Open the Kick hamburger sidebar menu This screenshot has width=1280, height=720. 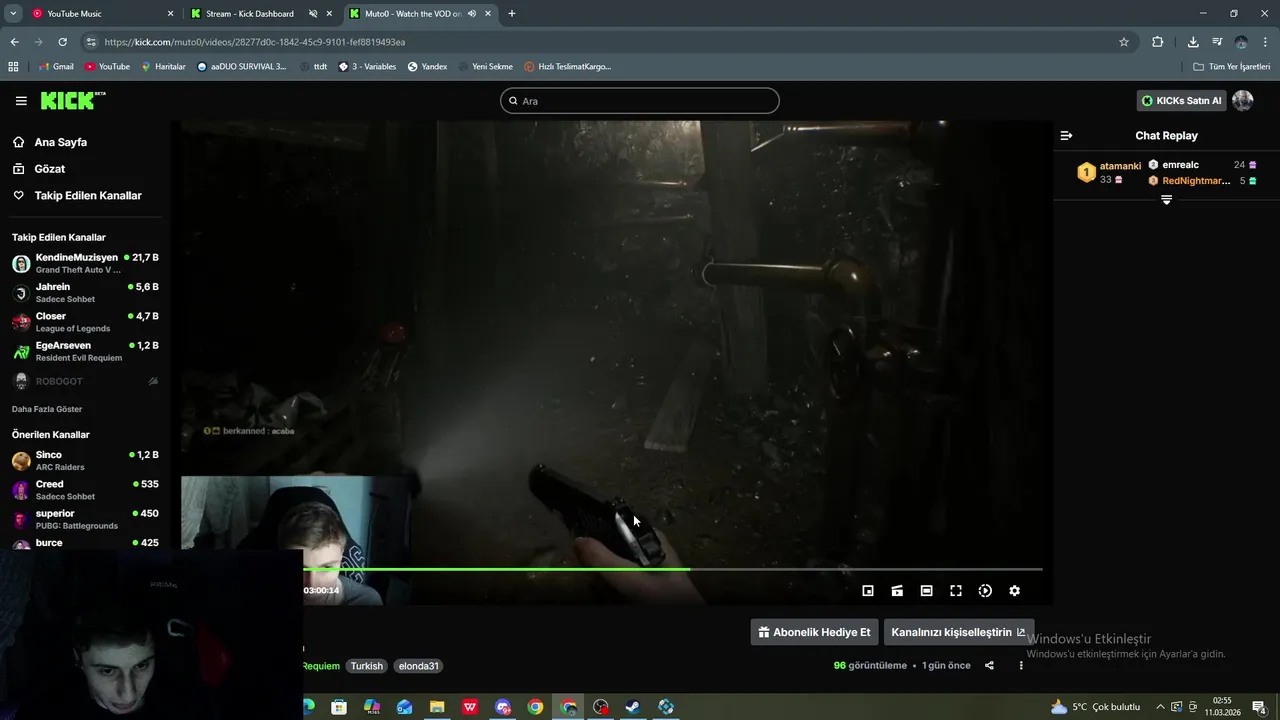pyautogui.click(x=21, y=101)
